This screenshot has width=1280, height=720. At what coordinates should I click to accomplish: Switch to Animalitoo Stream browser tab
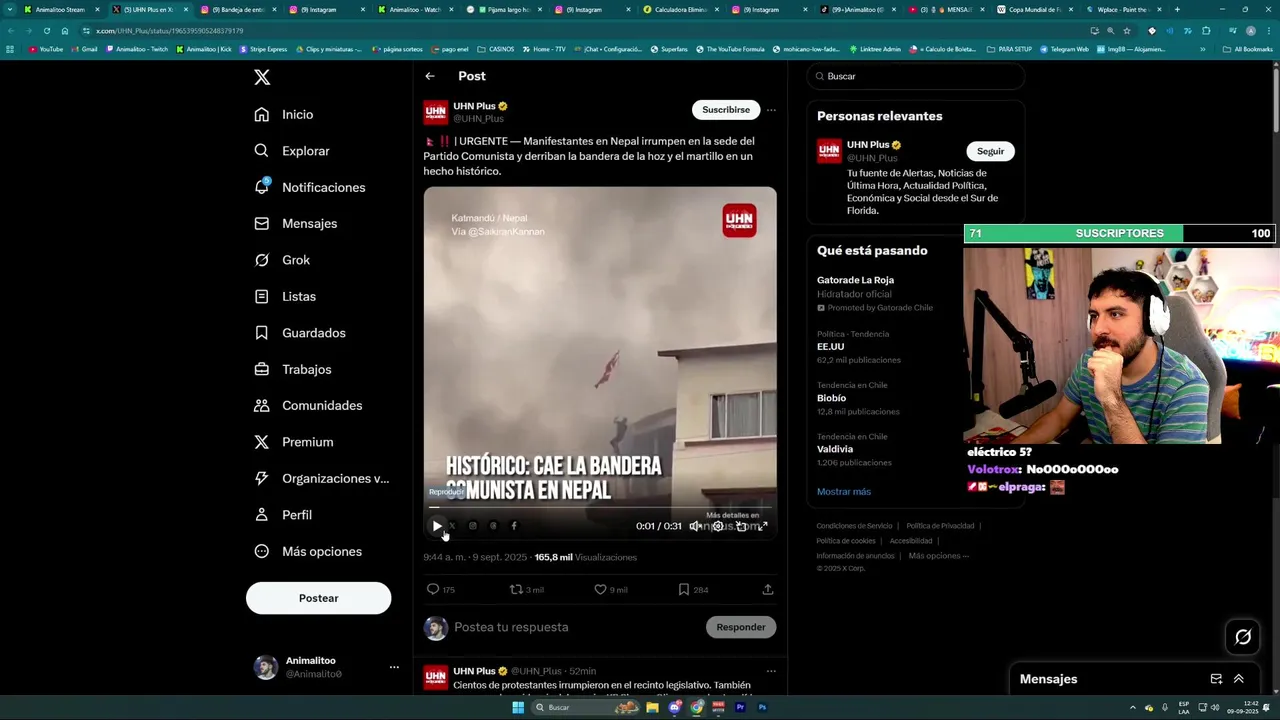[62, 10]
